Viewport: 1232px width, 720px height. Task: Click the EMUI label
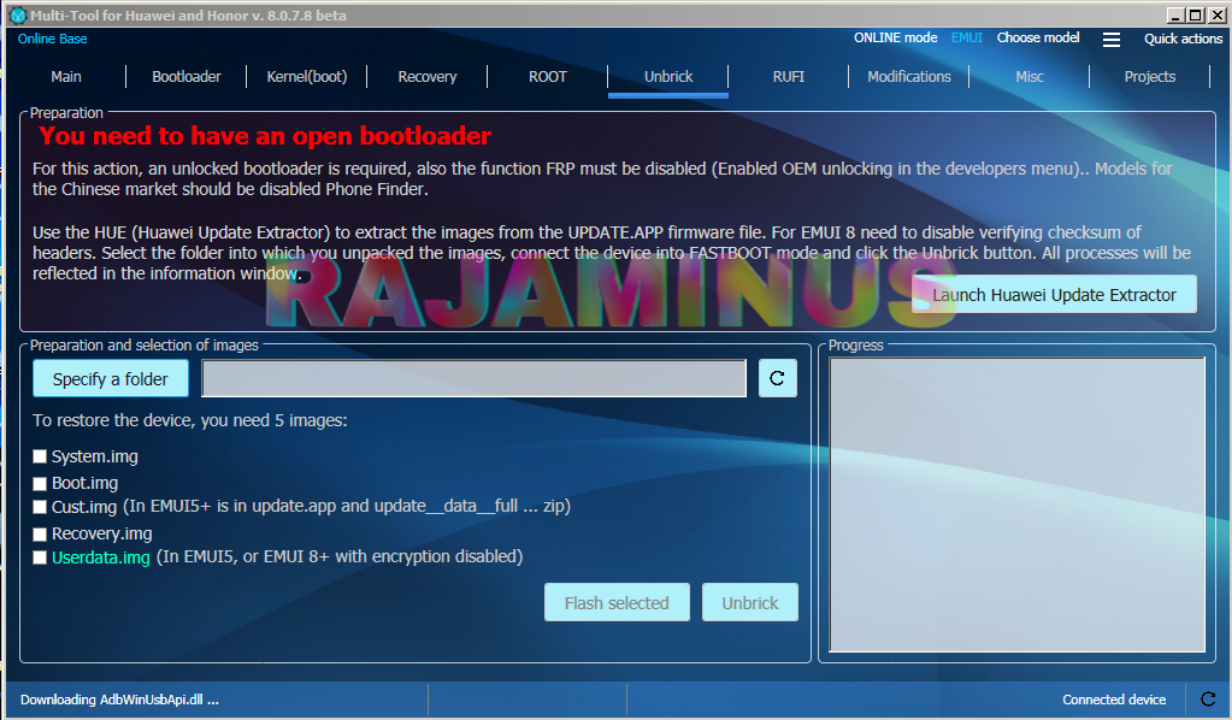tap(966, 38)
